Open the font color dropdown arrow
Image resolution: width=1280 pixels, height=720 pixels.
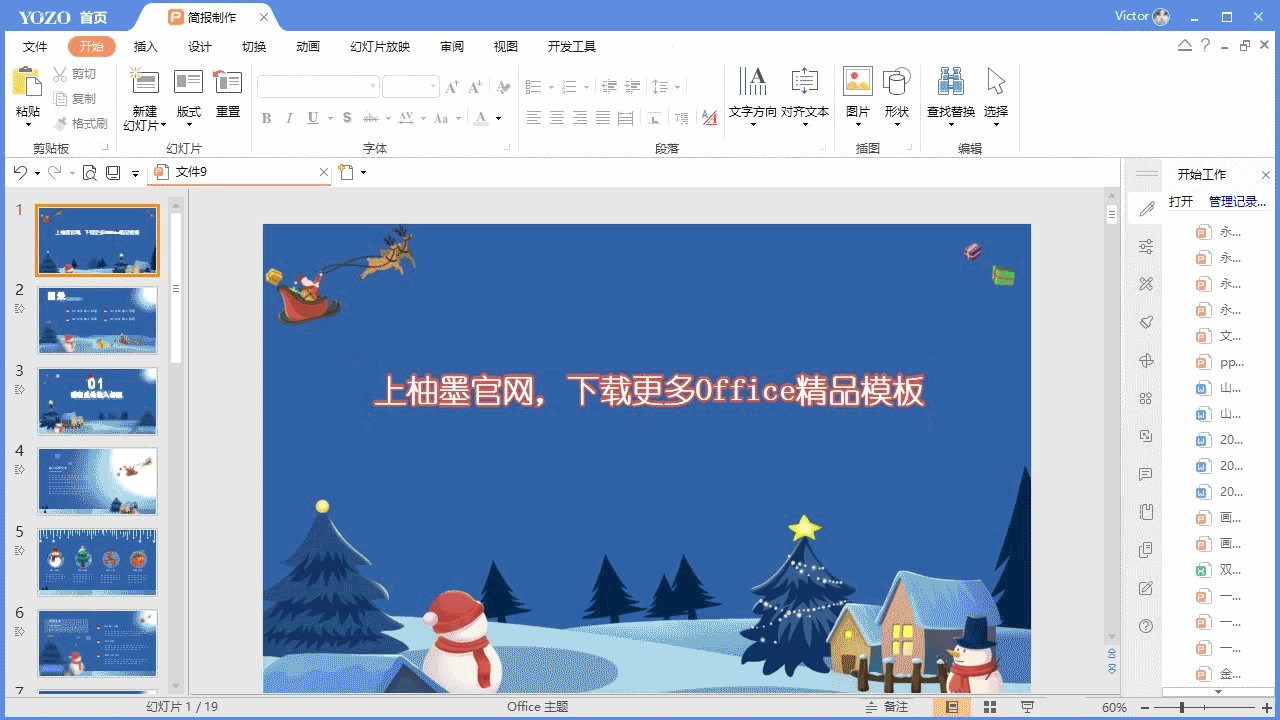[x=498, y=118]
